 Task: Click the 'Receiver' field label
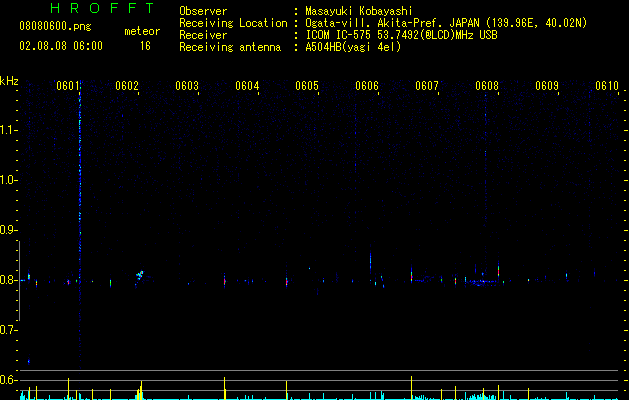pos(203,35)
